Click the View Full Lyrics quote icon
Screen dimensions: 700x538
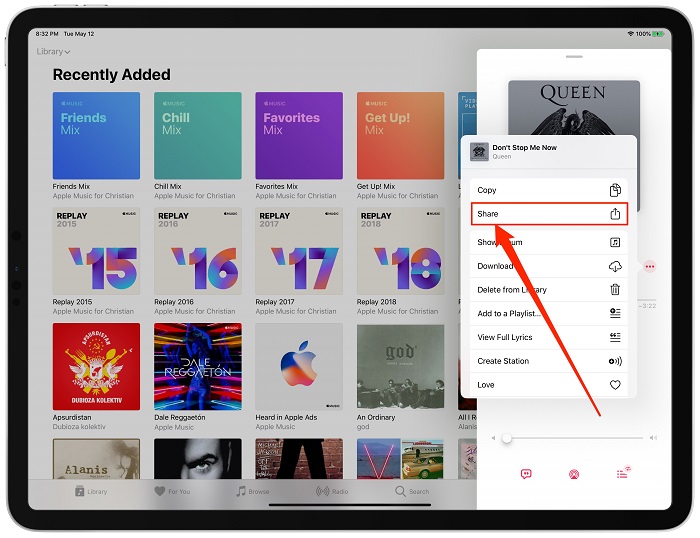point(615,337)
